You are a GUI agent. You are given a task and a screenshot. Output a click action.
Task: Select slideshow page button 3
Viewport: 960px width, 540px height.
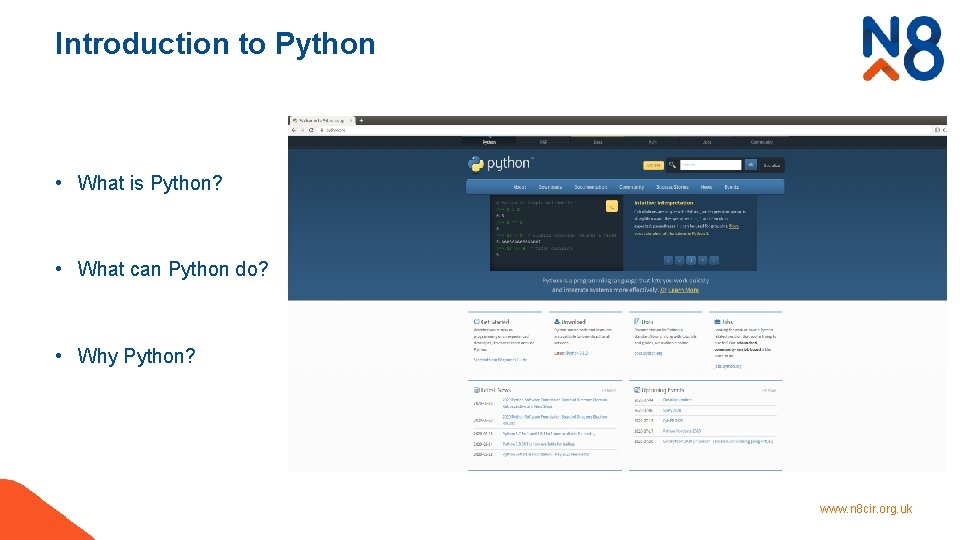pos(691,260)
